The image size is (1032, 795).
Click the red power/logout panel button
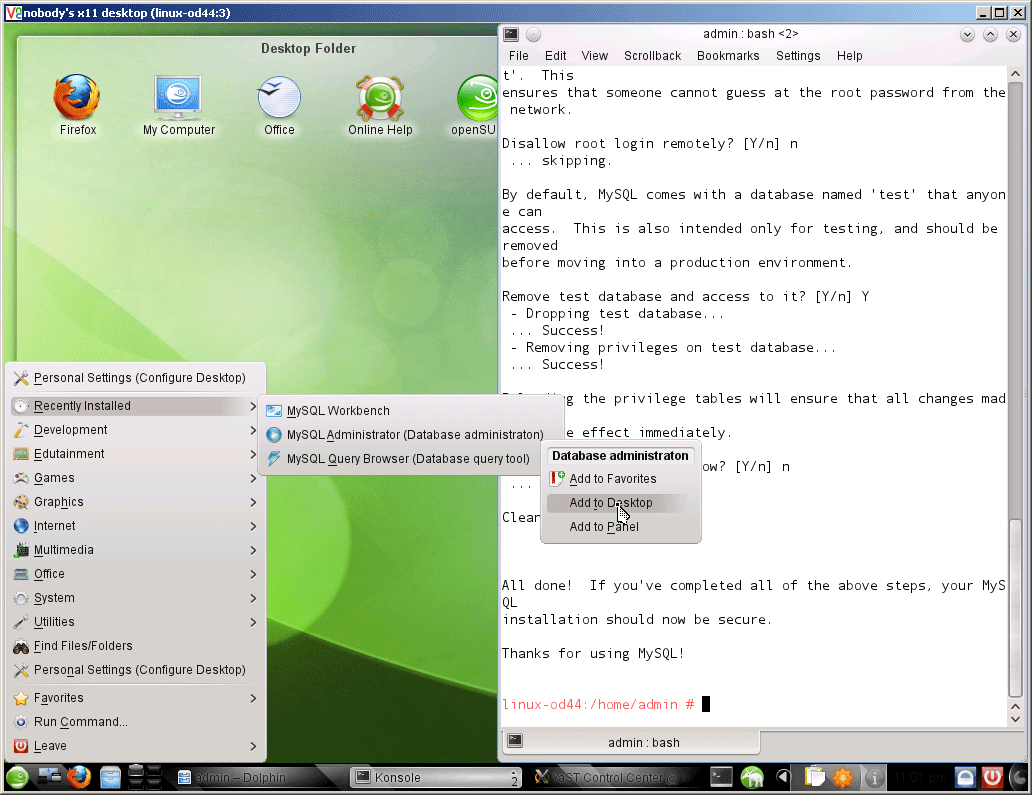coord(993,778)
